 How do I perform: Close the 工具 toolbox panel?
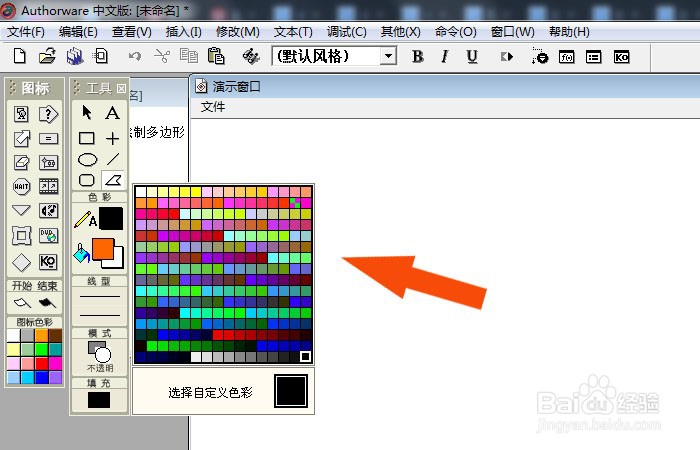tap(121, 88)
